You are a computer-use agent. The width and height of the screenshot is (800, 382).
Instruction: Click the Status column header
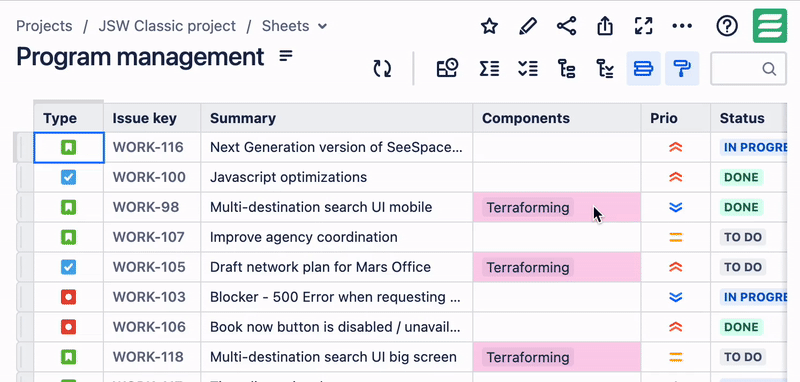[748, 118]
